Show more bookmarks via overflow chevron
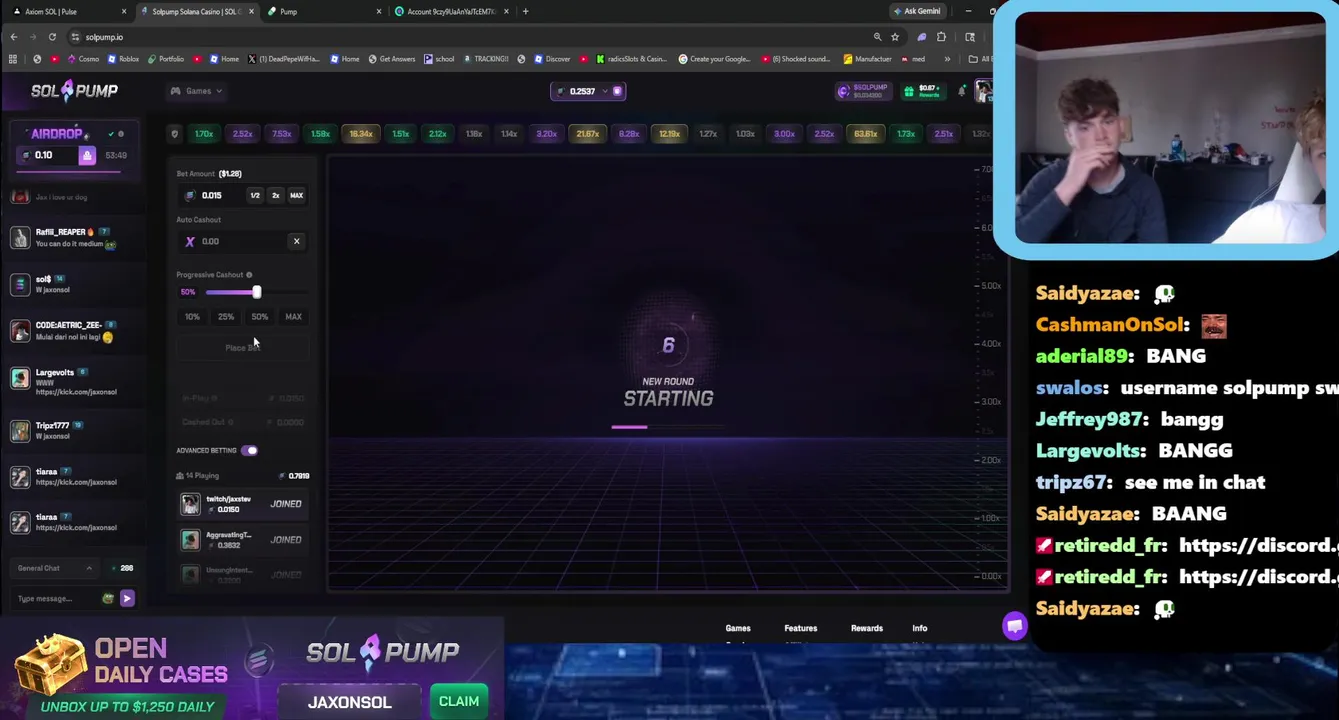This screenshot has width=1339, height=720. click(x=947, y=59)
